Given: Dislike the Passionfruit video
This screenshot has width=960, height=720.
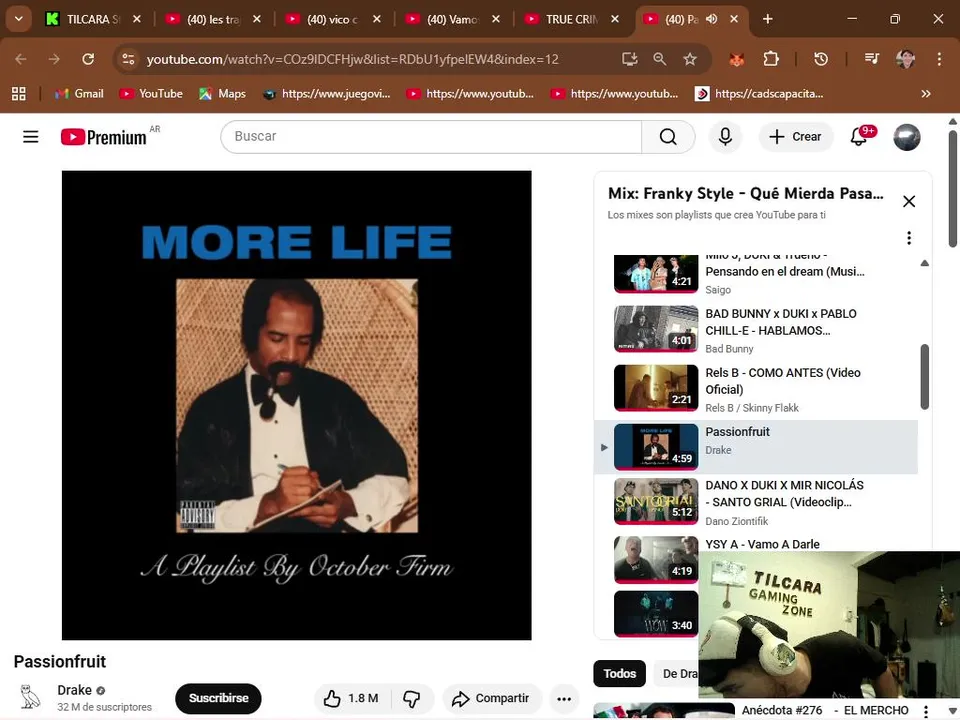Looking at the screenshot, I should pos(411,698).
